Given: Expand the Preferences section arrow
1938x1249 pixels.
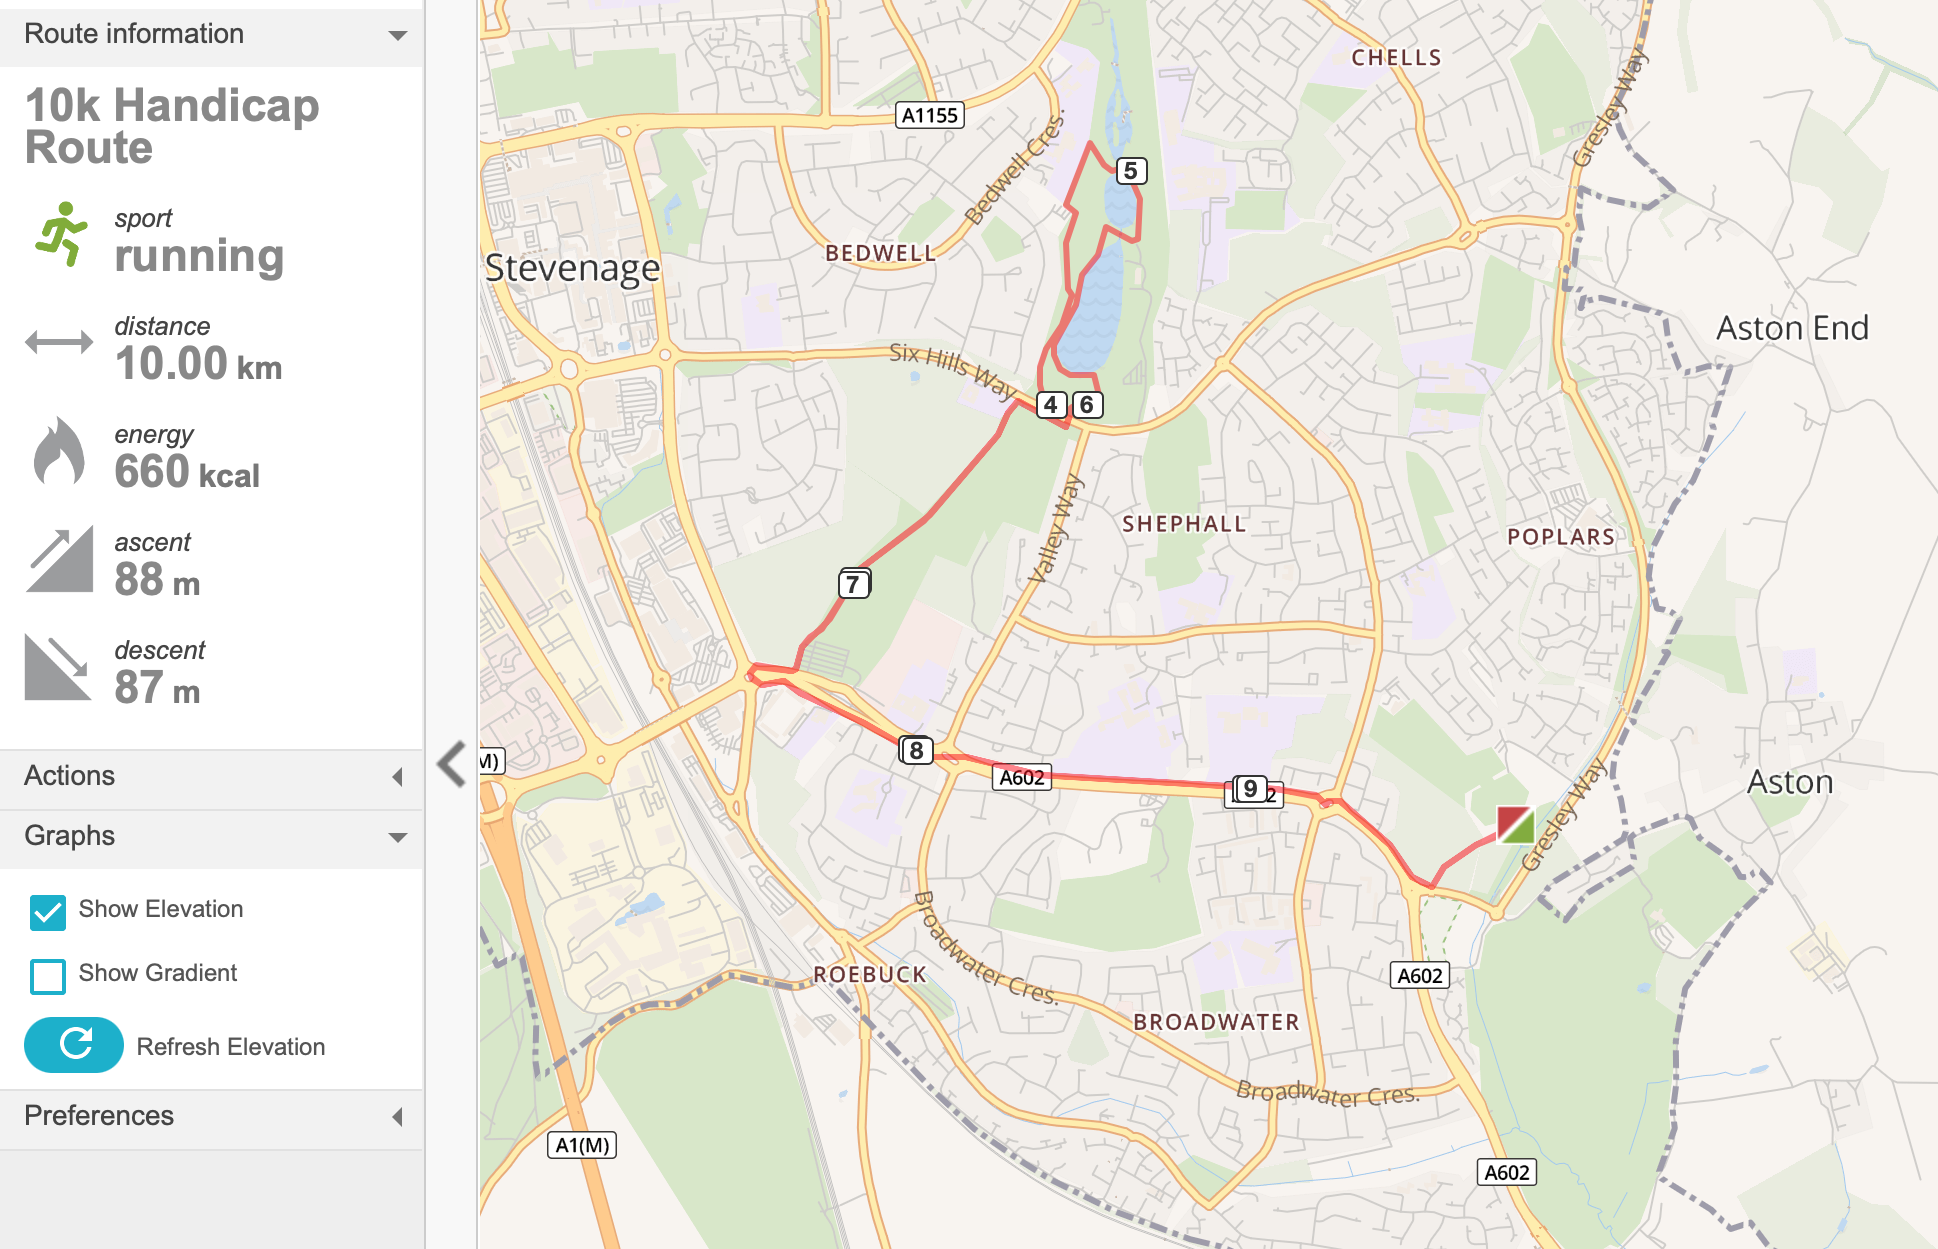Looking at the screenshot, I should tap(398, 1117).
